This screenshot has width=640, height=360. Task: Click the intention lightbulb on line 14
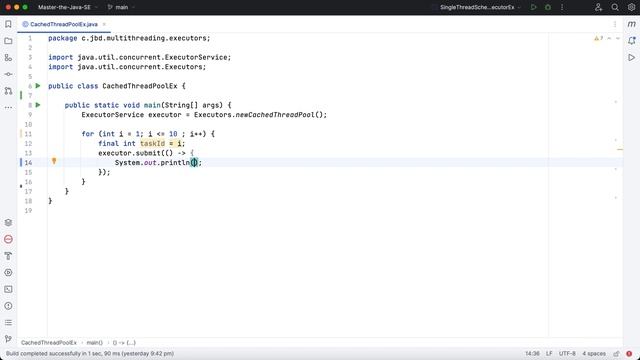coord(54,161)
